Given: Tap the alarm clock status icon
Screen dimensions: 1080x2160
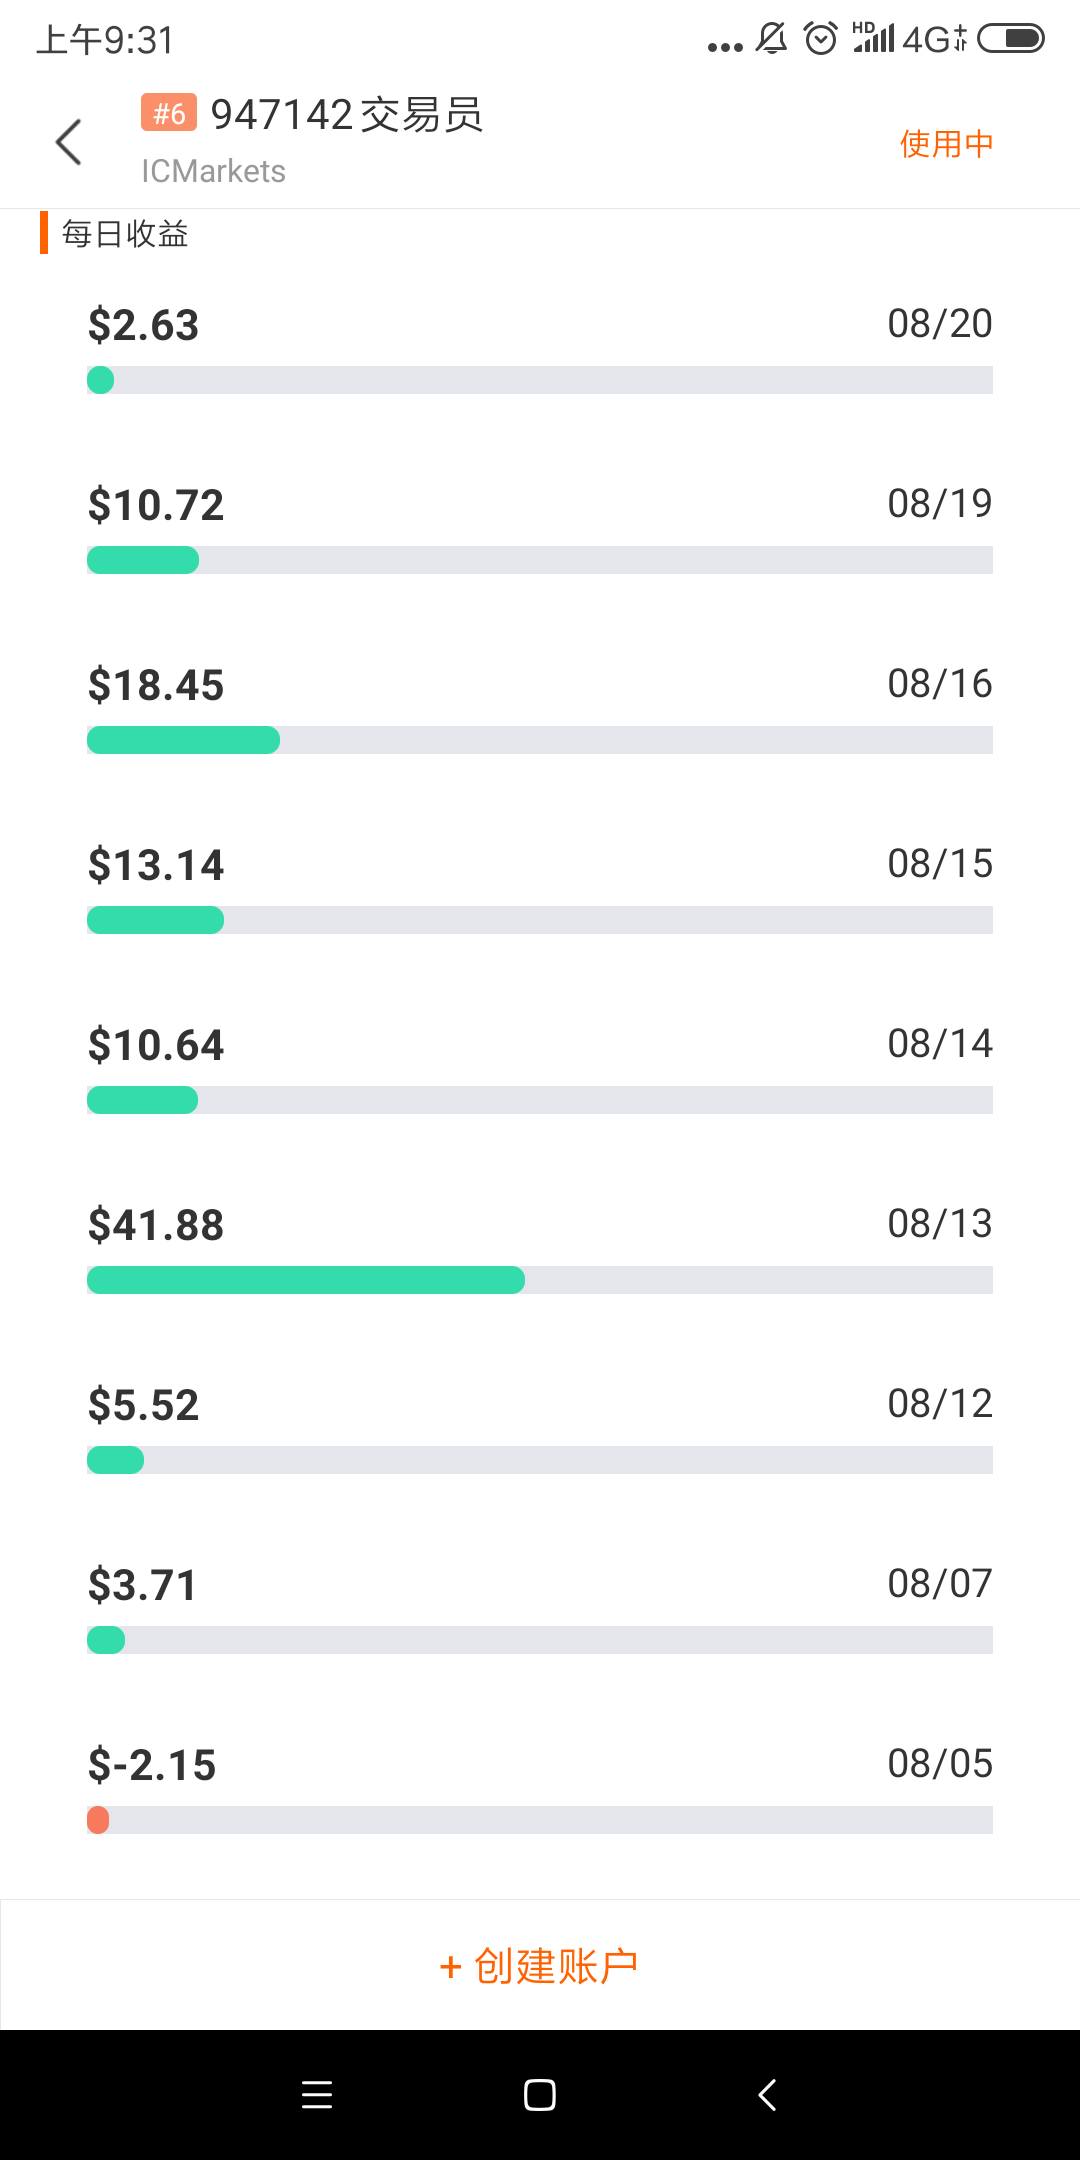Looking at the screenshot, I should coord(821,39).
